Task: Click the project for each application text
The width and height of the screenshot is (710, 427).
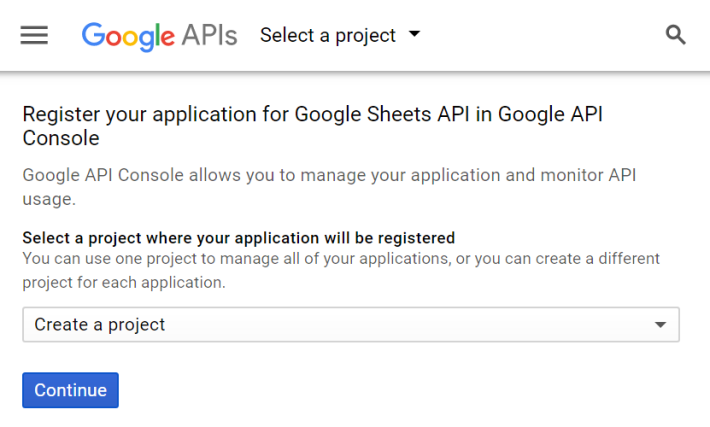Action: click(124, 283)
